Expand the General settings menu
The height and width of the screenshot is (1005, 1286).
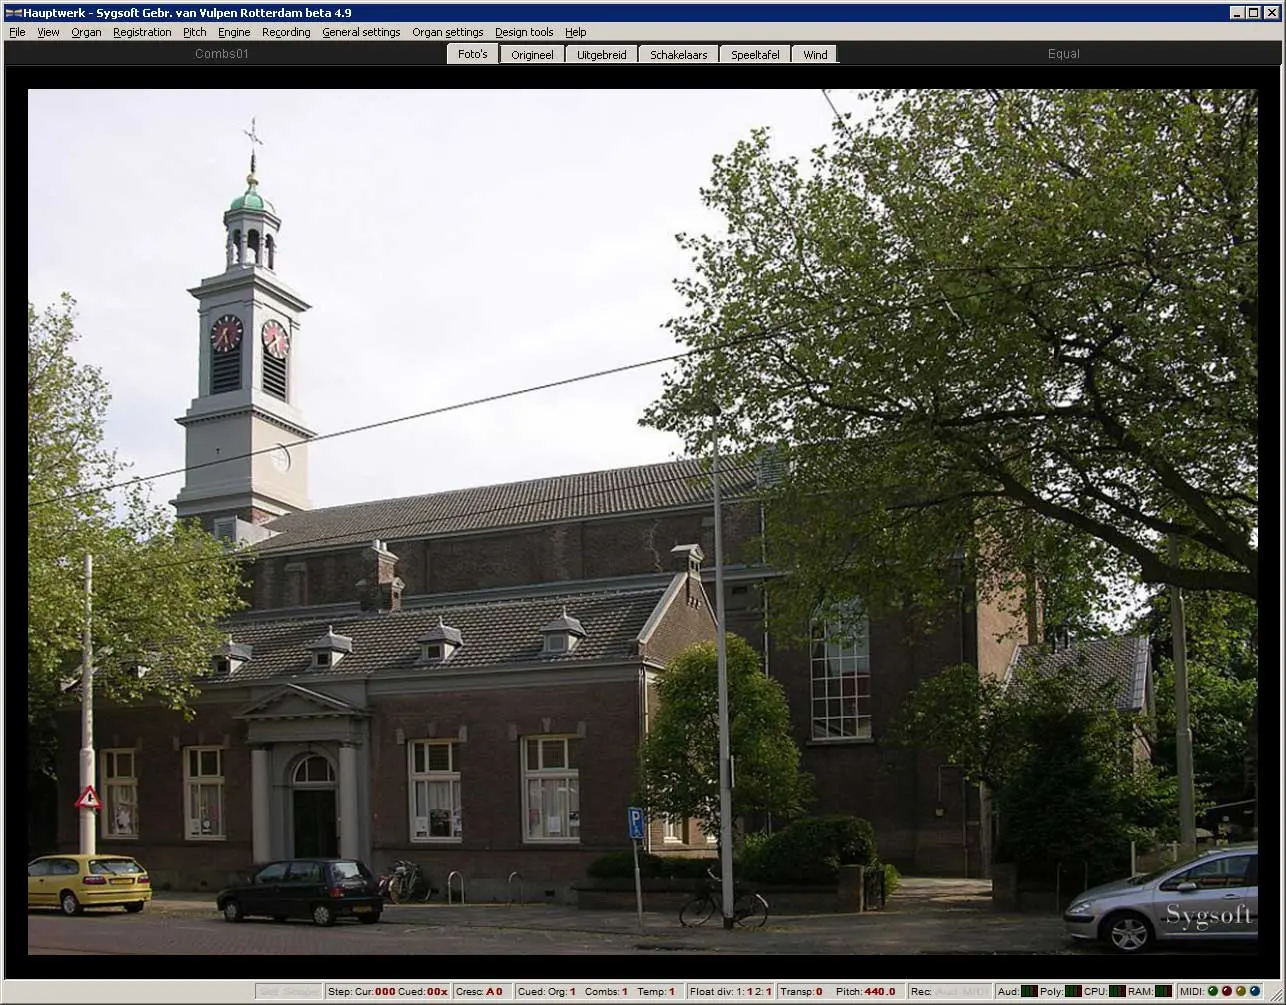click(x=361, y=32)
